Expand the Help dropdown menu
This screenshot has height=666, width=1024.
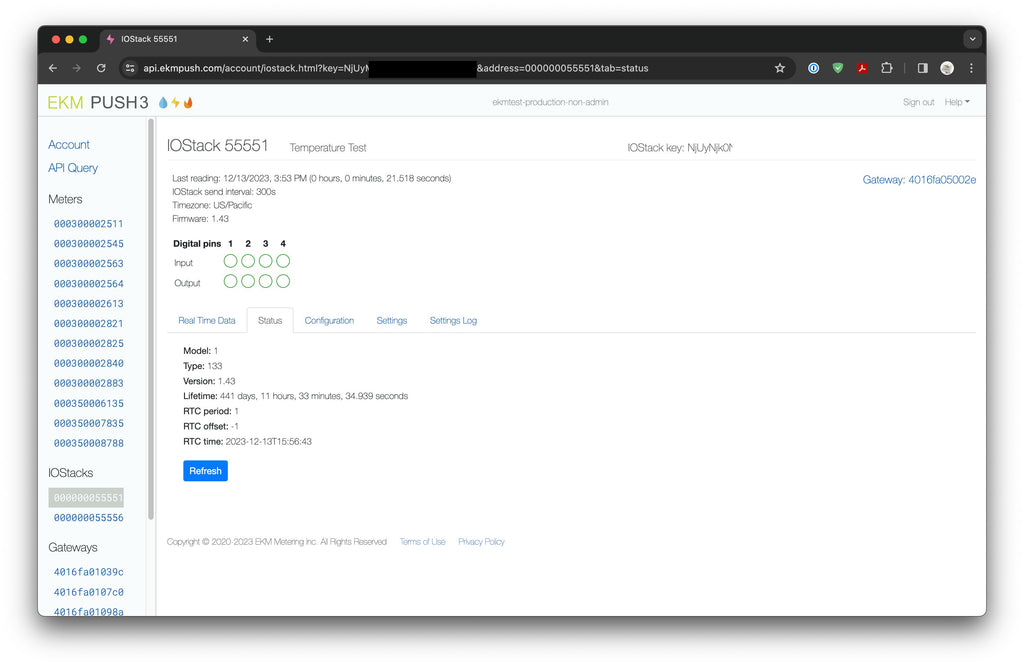(x=957, y=102)
